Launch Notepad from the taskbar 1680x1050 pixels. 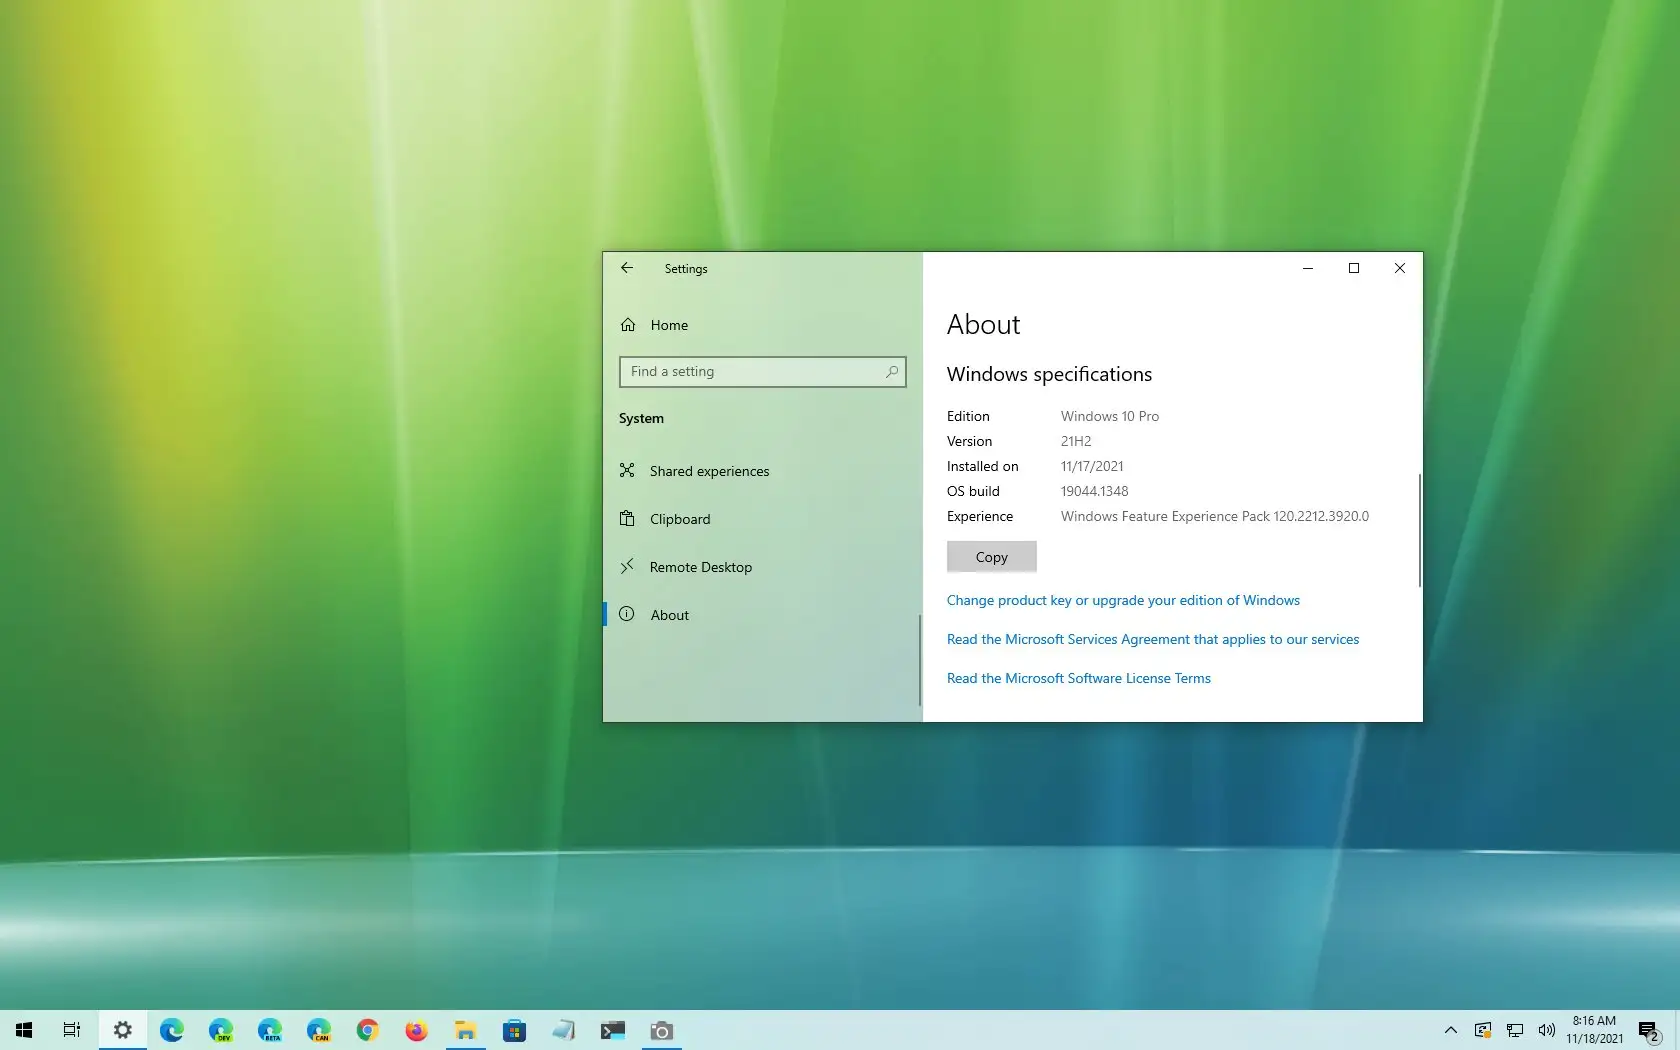pos(564,1030)
